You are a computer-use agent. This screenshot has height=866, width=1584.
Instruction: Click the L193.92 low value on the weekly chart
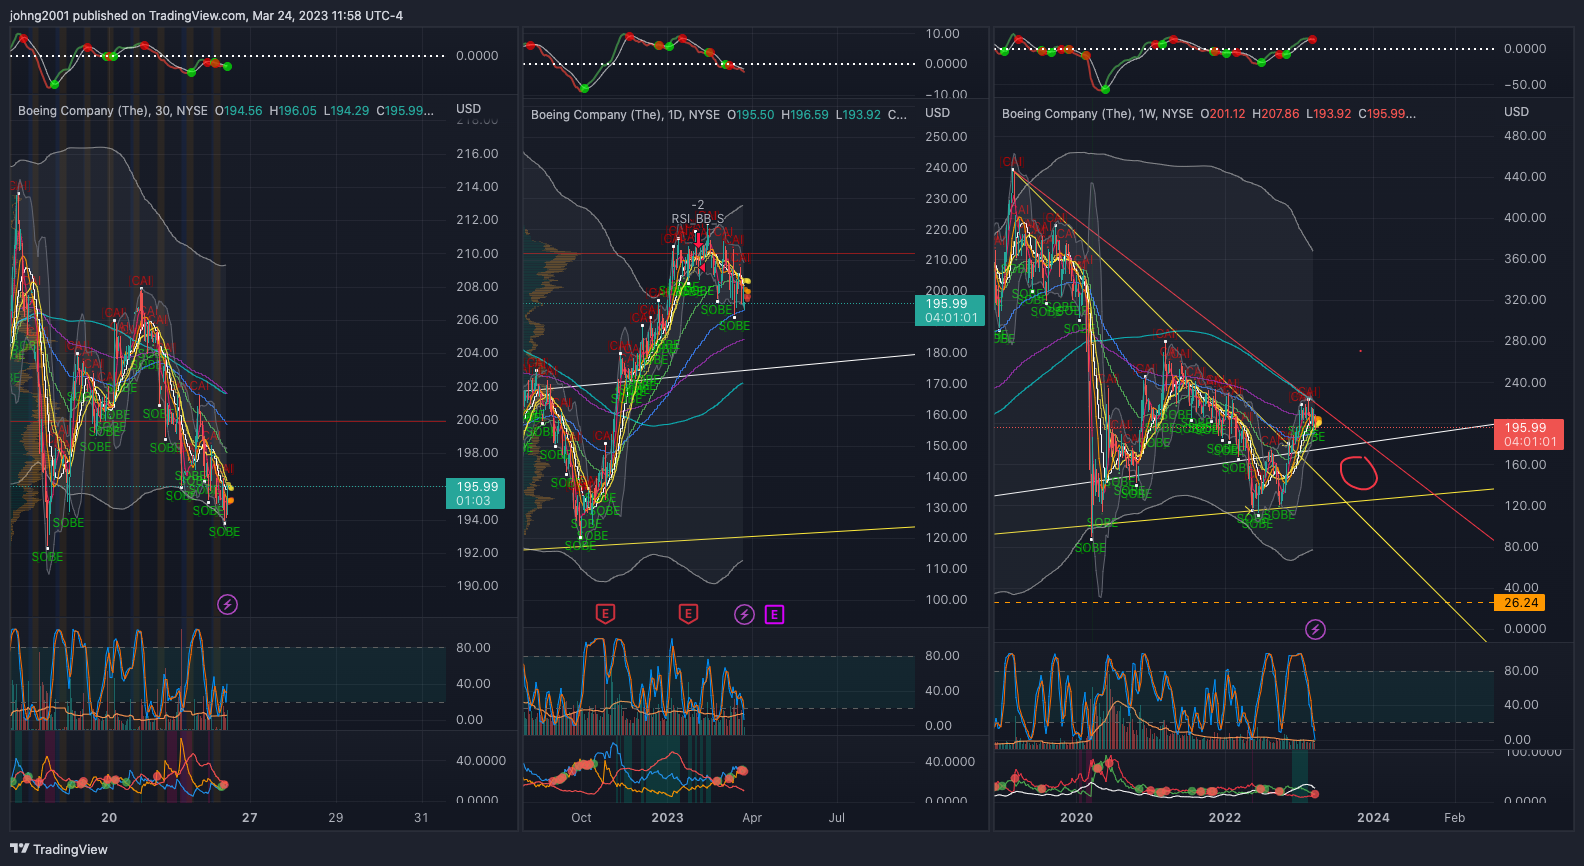tap(1329, 114)
